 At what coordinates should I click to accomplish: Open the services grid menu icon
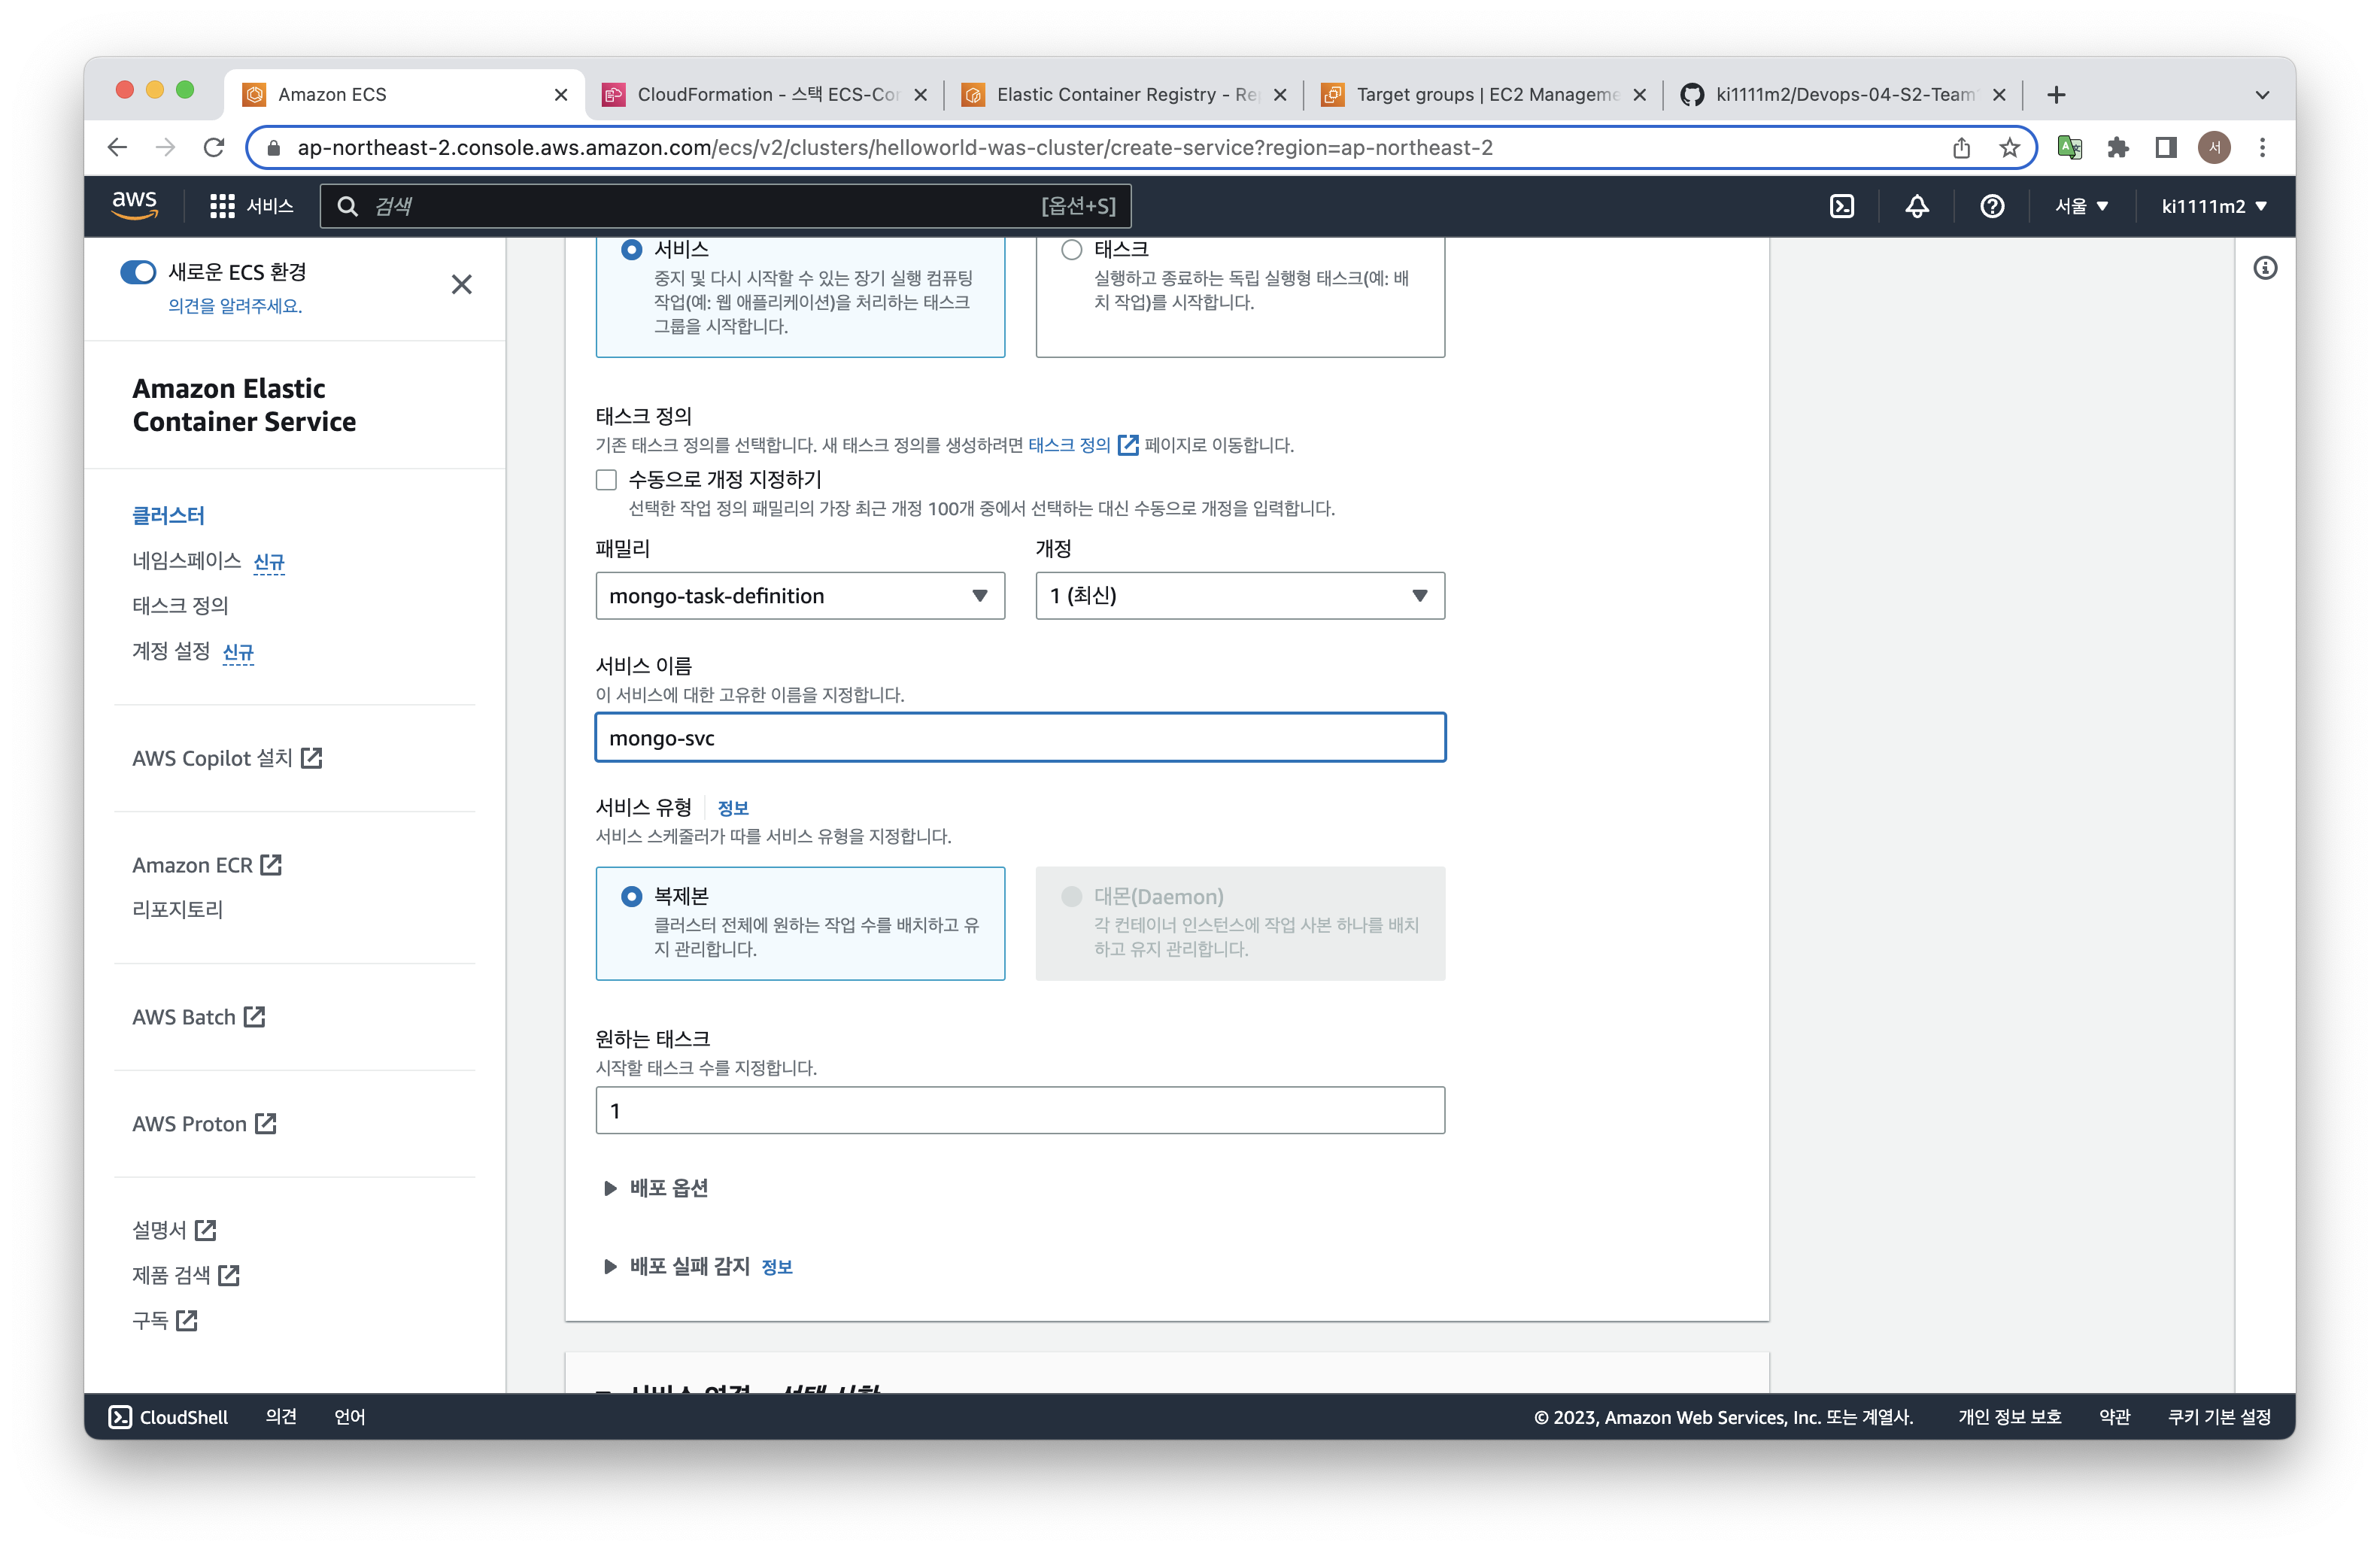pos(222,206)
